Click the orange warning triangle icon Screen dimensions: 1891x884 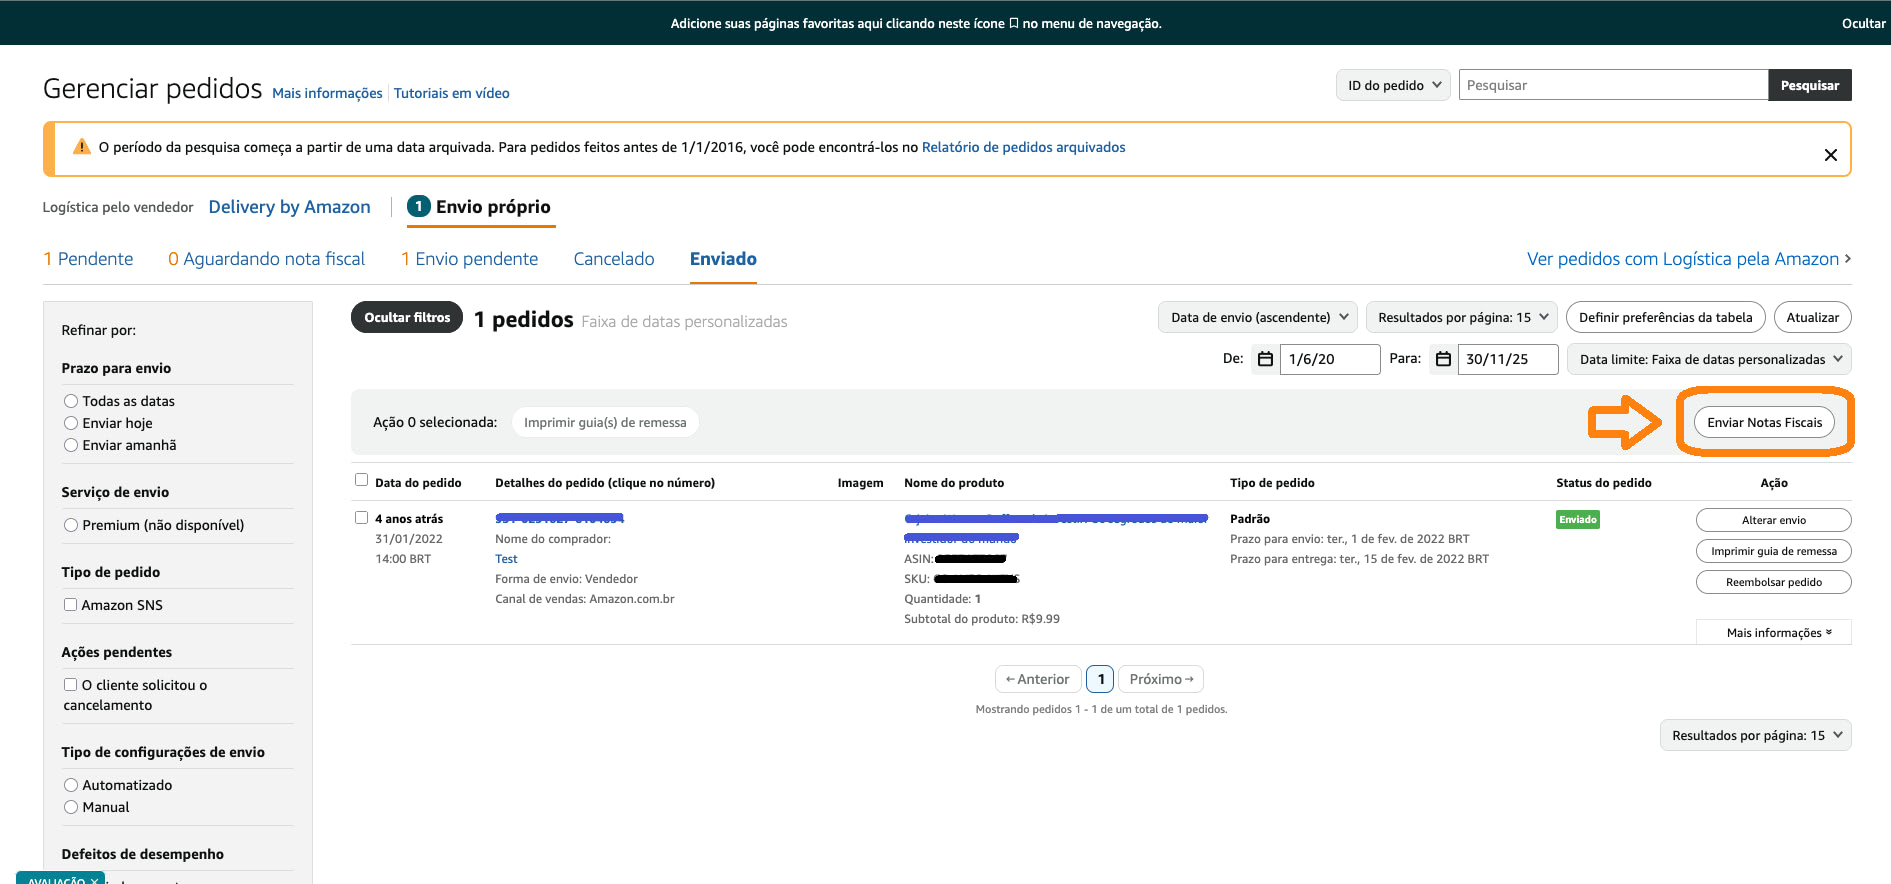click(82, 147)
